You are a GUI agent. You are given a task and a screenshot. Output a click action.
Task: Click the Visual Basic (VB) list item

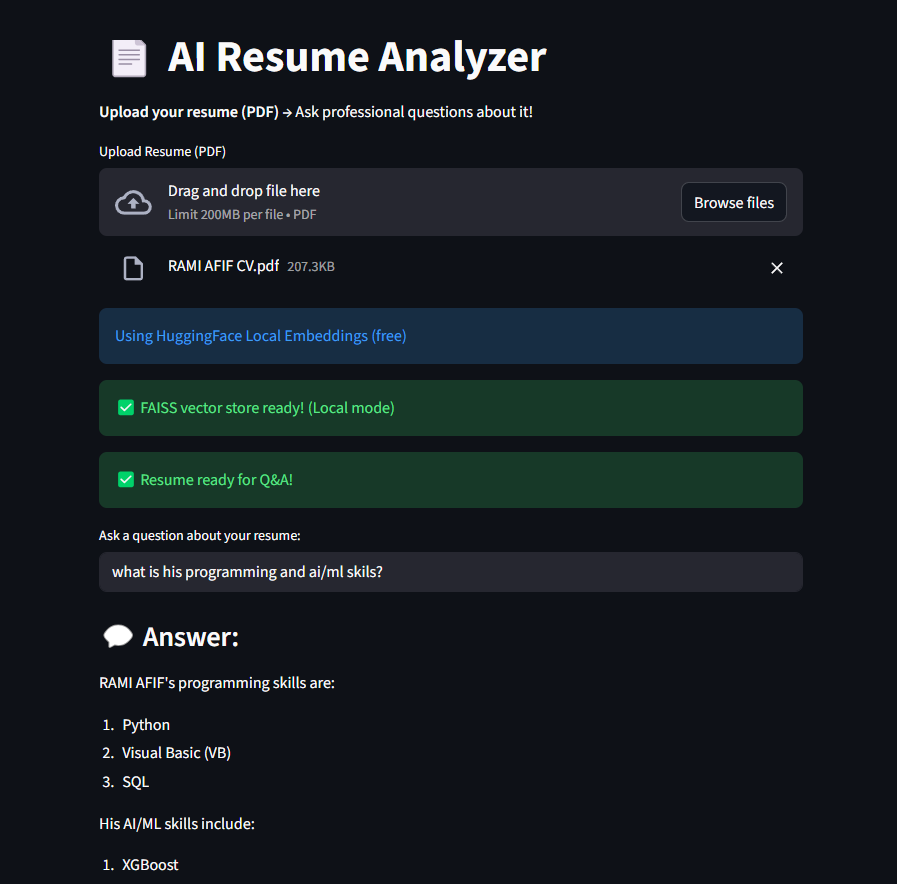[x=176, y=753]
